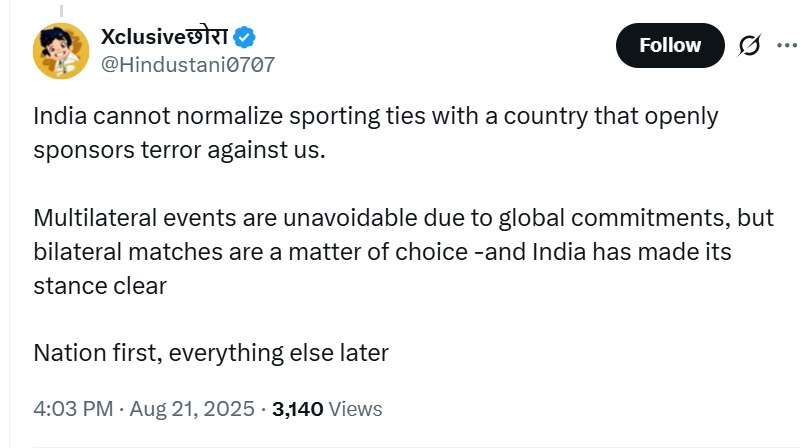
Task: Open the Xclusive profile avatar picture
Action: 60,51
